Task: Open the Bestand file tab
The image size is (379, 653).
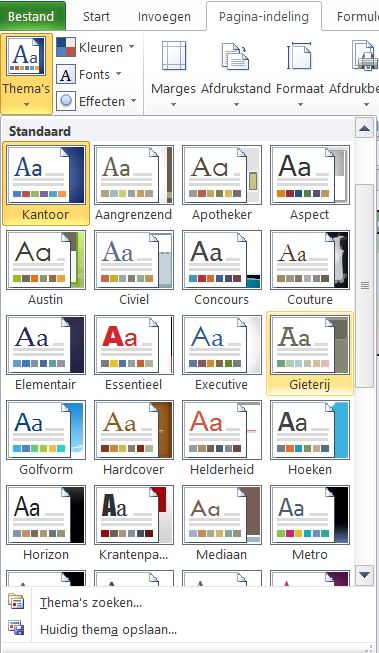Action: (31, 16)
